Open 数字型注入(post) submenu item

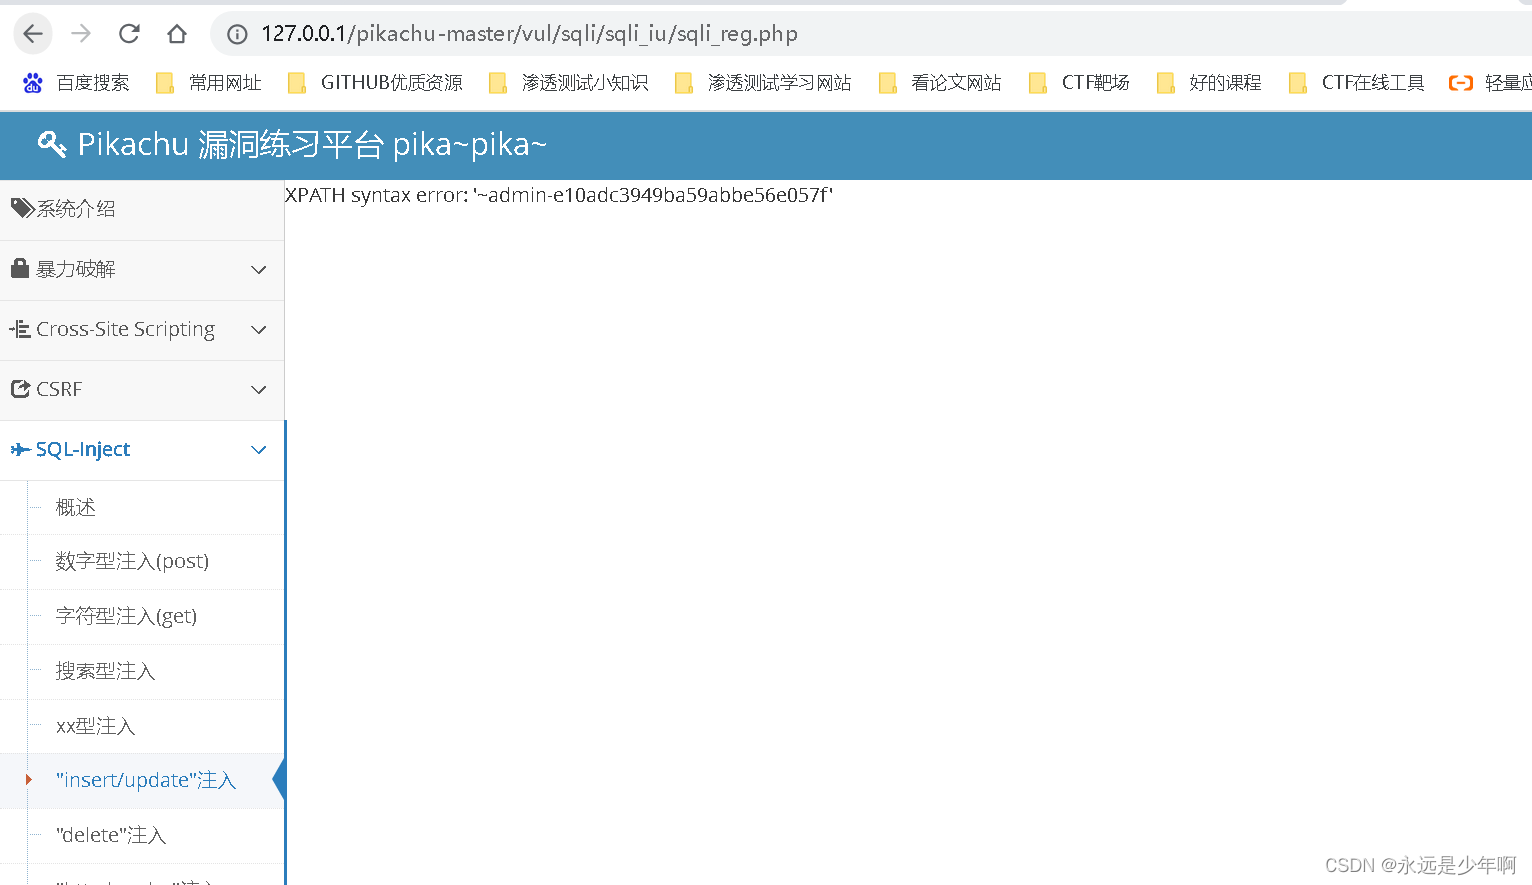(x=142, y=562)
